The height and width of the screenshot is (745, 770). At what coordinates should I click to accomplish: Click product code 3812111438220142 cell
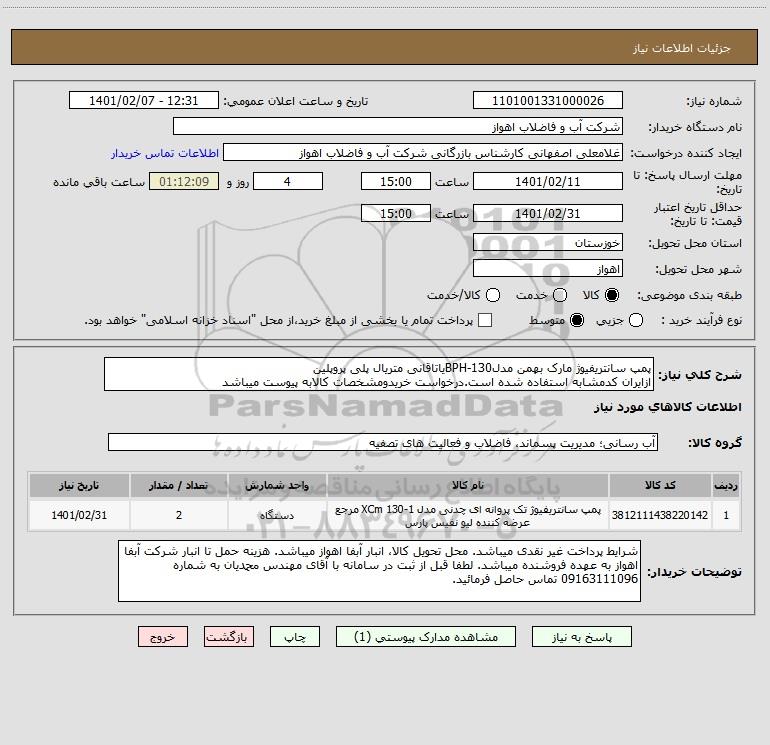click(660, 515)
